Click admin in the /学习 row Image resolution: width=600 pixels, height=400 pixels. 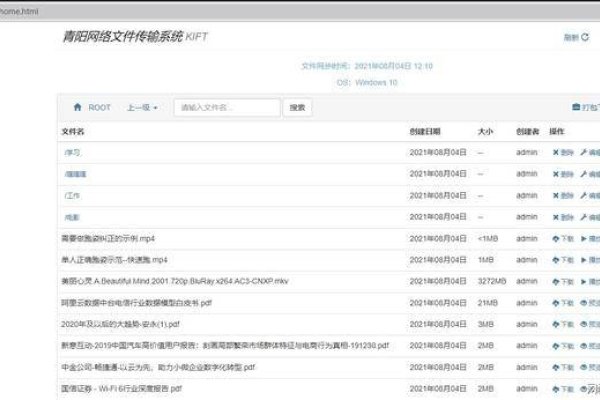tap(527, 152)
